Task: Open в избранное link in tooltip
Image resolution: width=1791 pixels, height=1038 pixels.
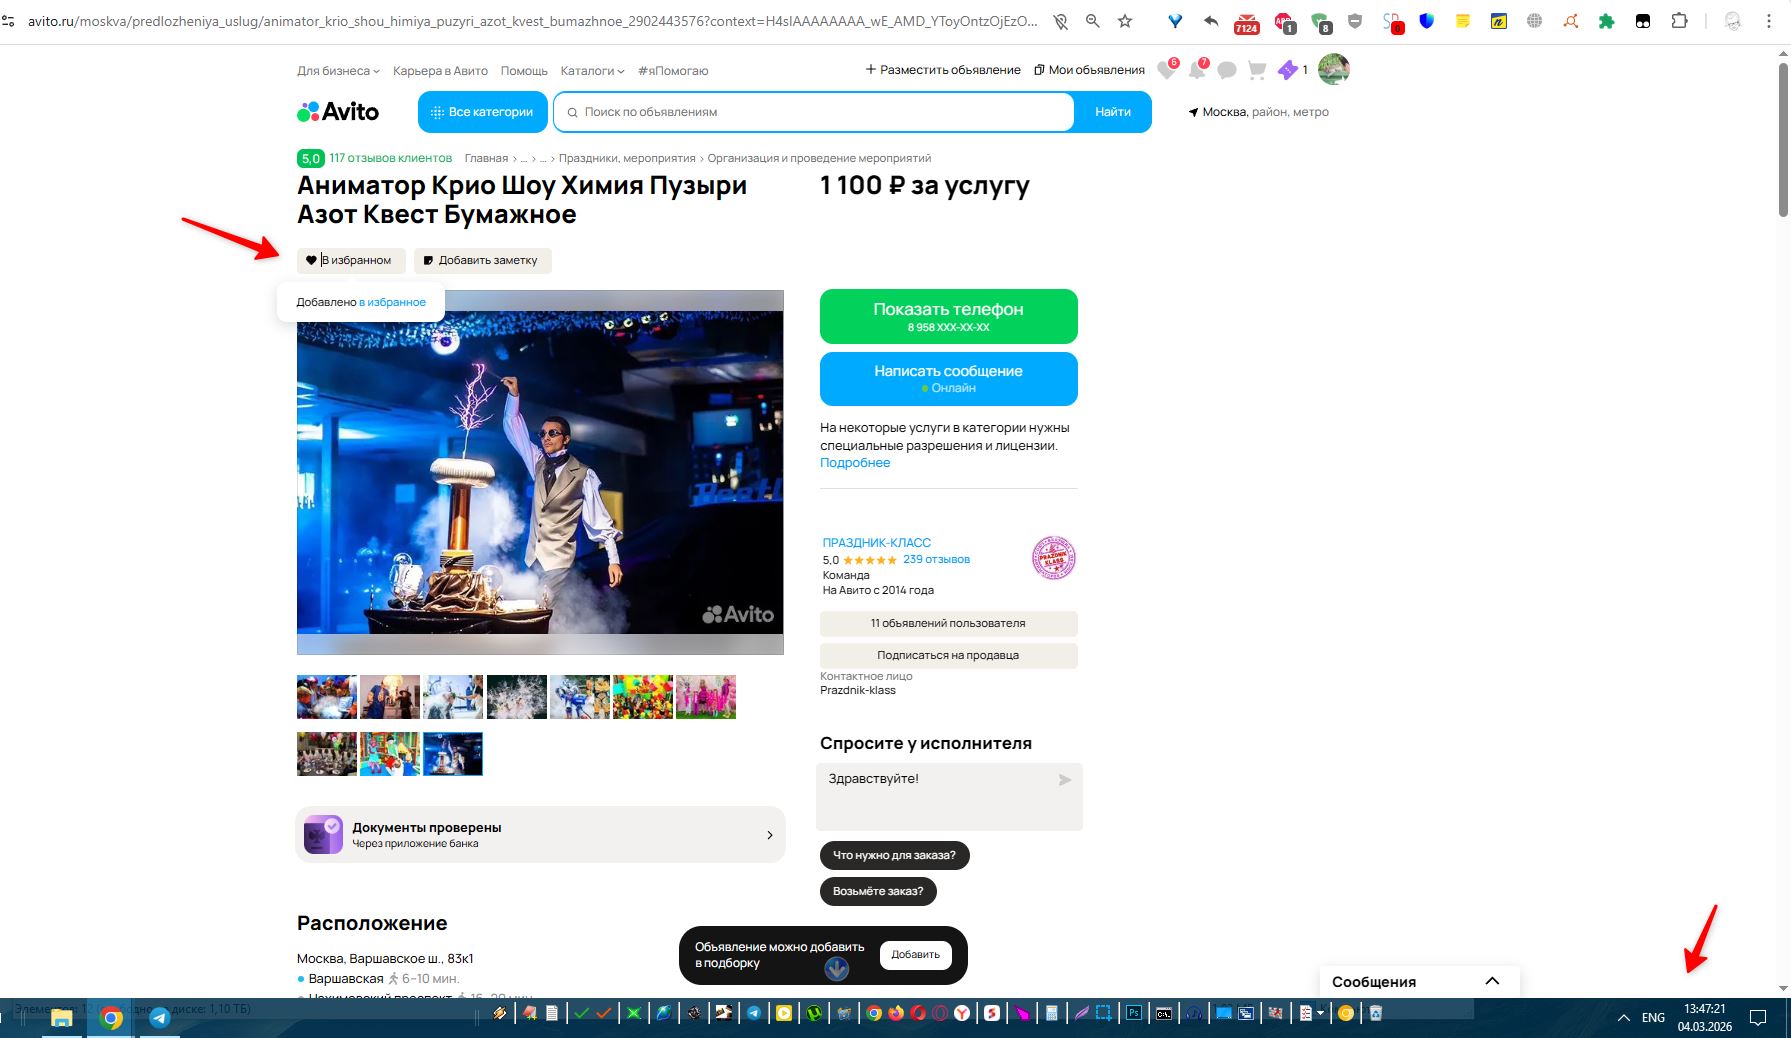Action: coord(392,302)
